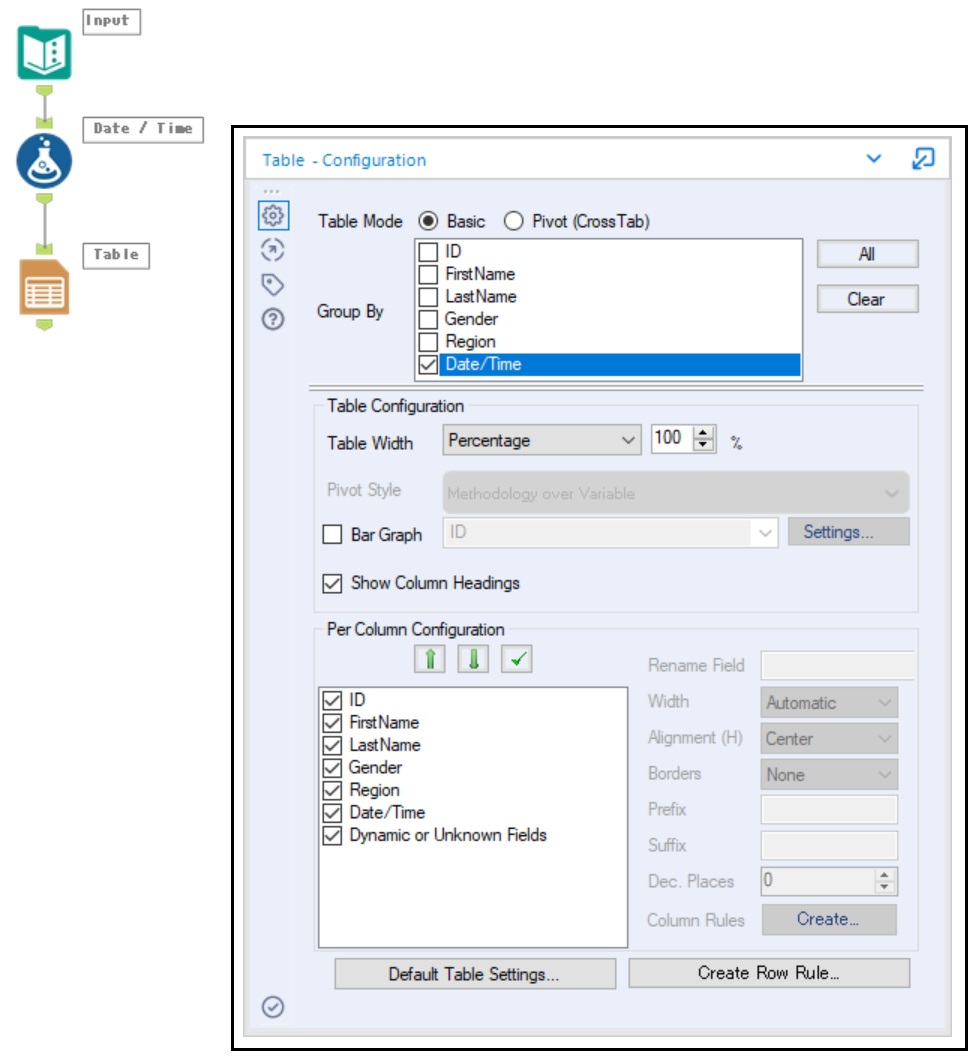Viewport: 980px width, 1060px height.
Task: Click the Suffix input field
Action: 829,845
